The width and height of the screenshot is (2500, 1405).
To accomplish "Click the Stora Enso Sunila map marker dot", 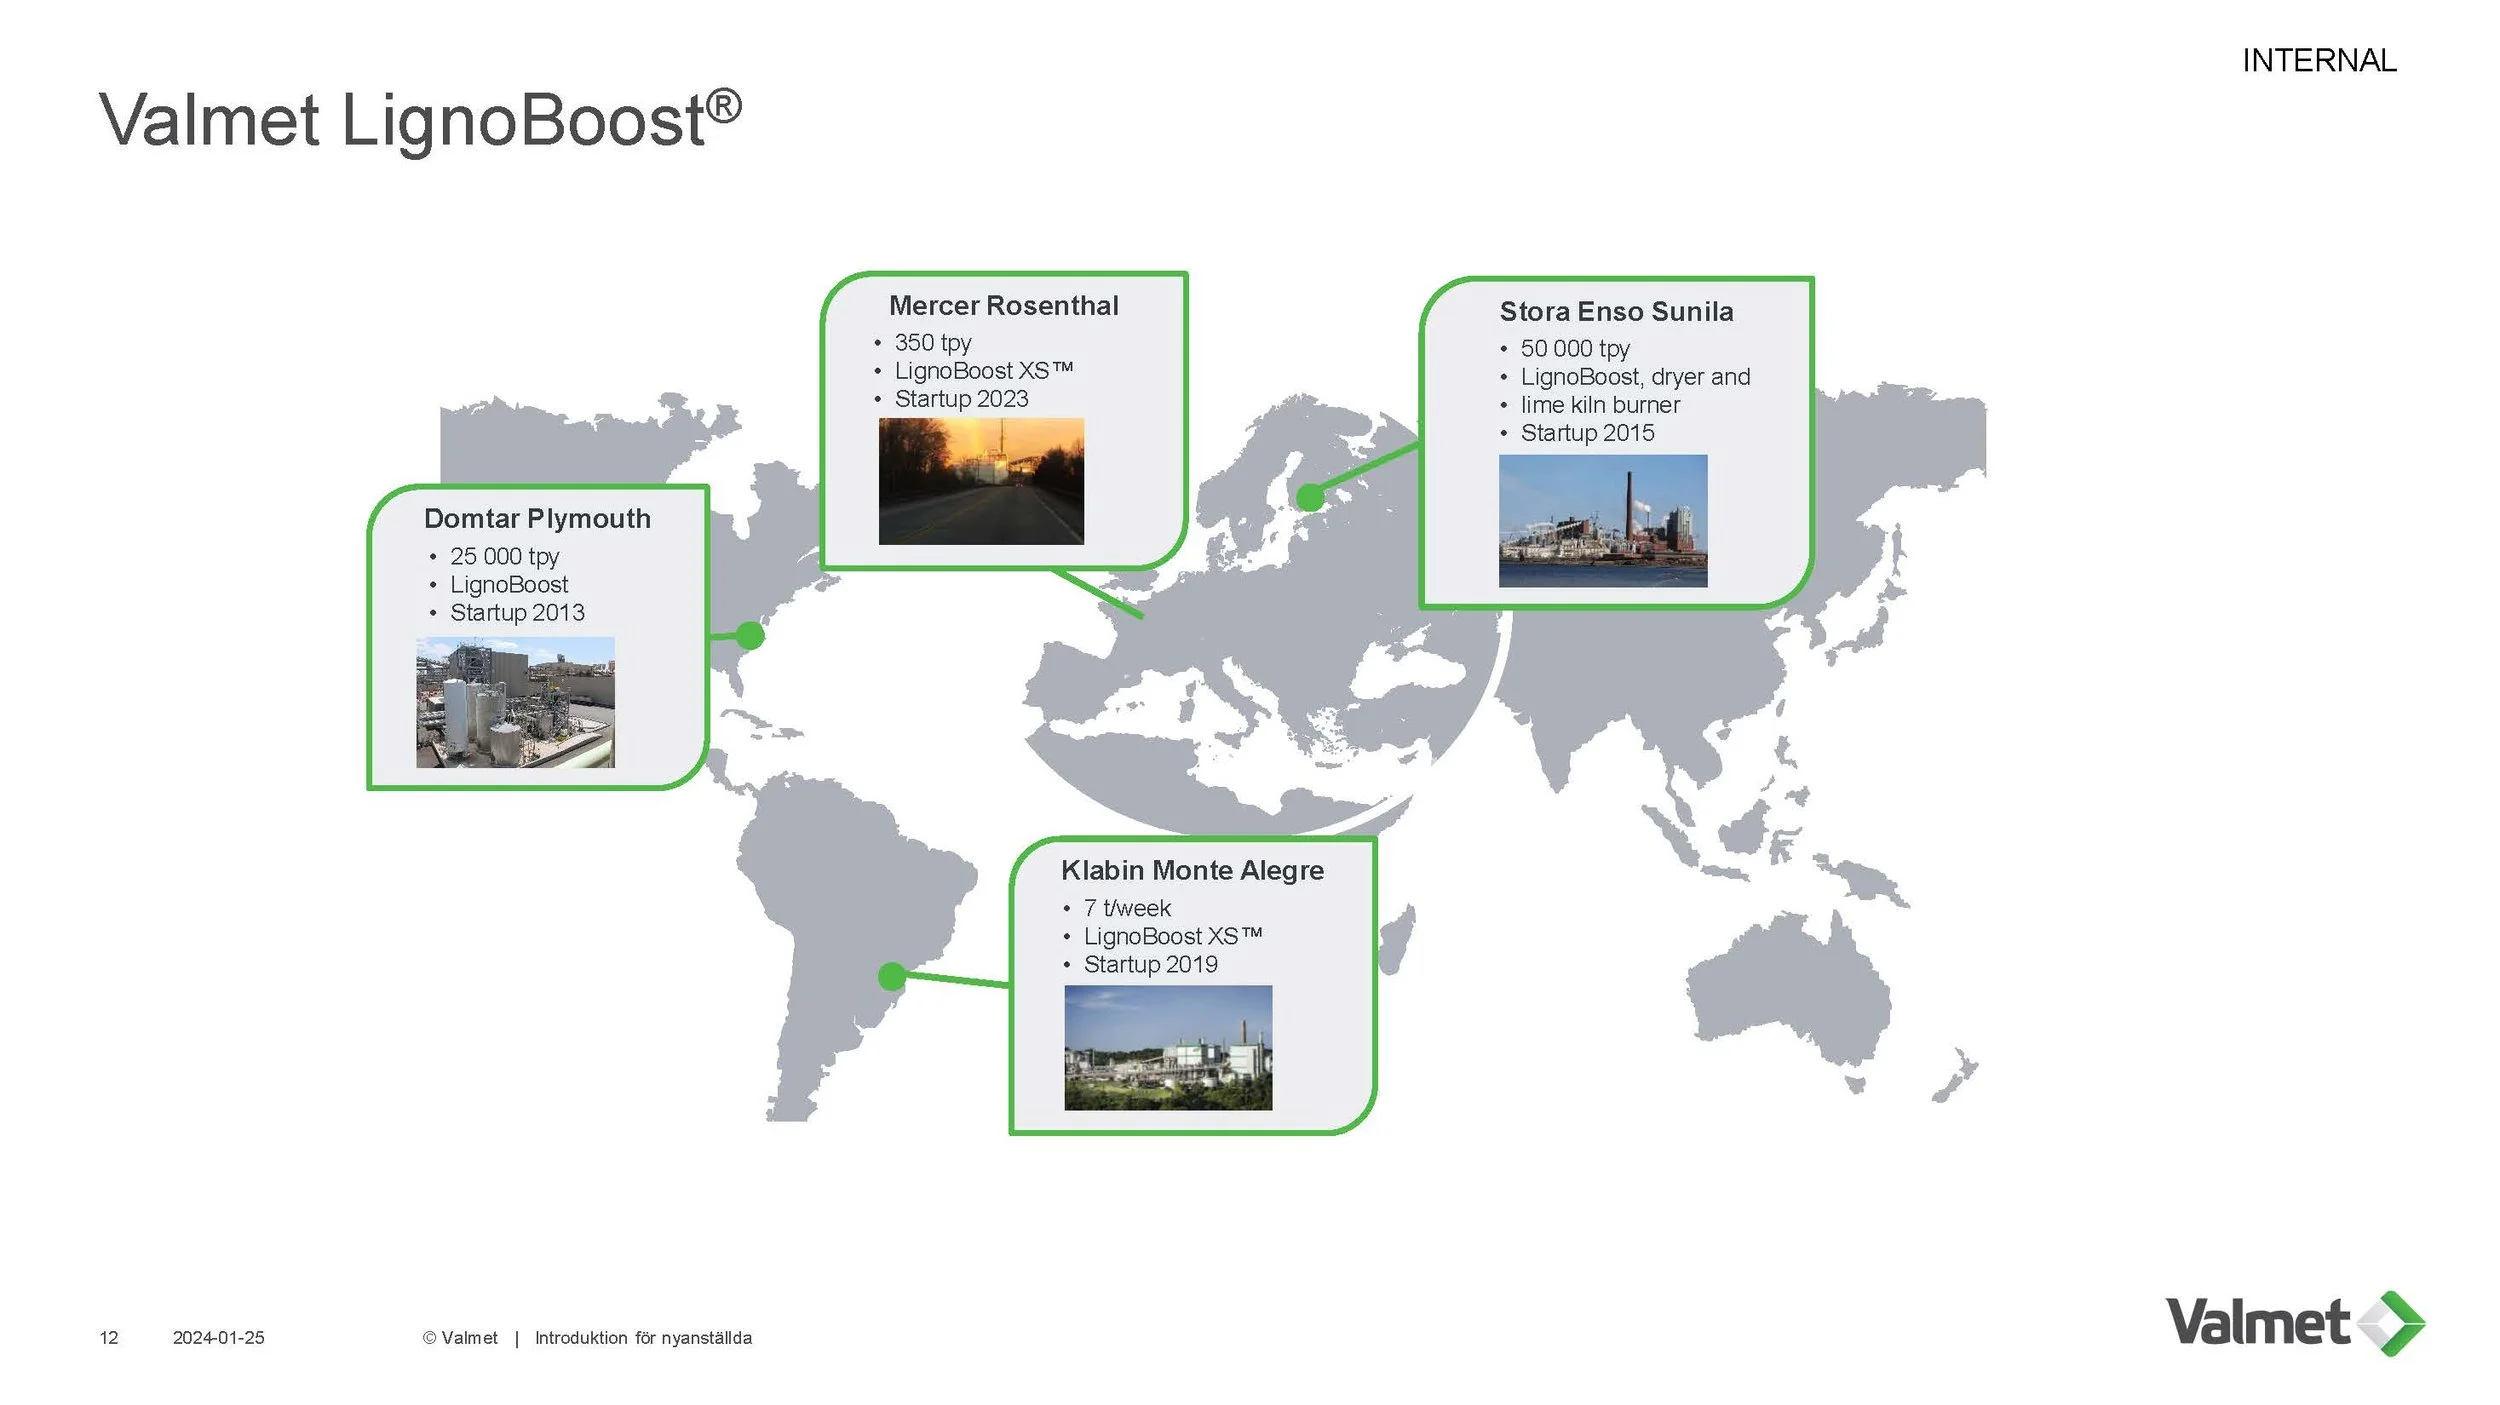I will coord(1309,497).
